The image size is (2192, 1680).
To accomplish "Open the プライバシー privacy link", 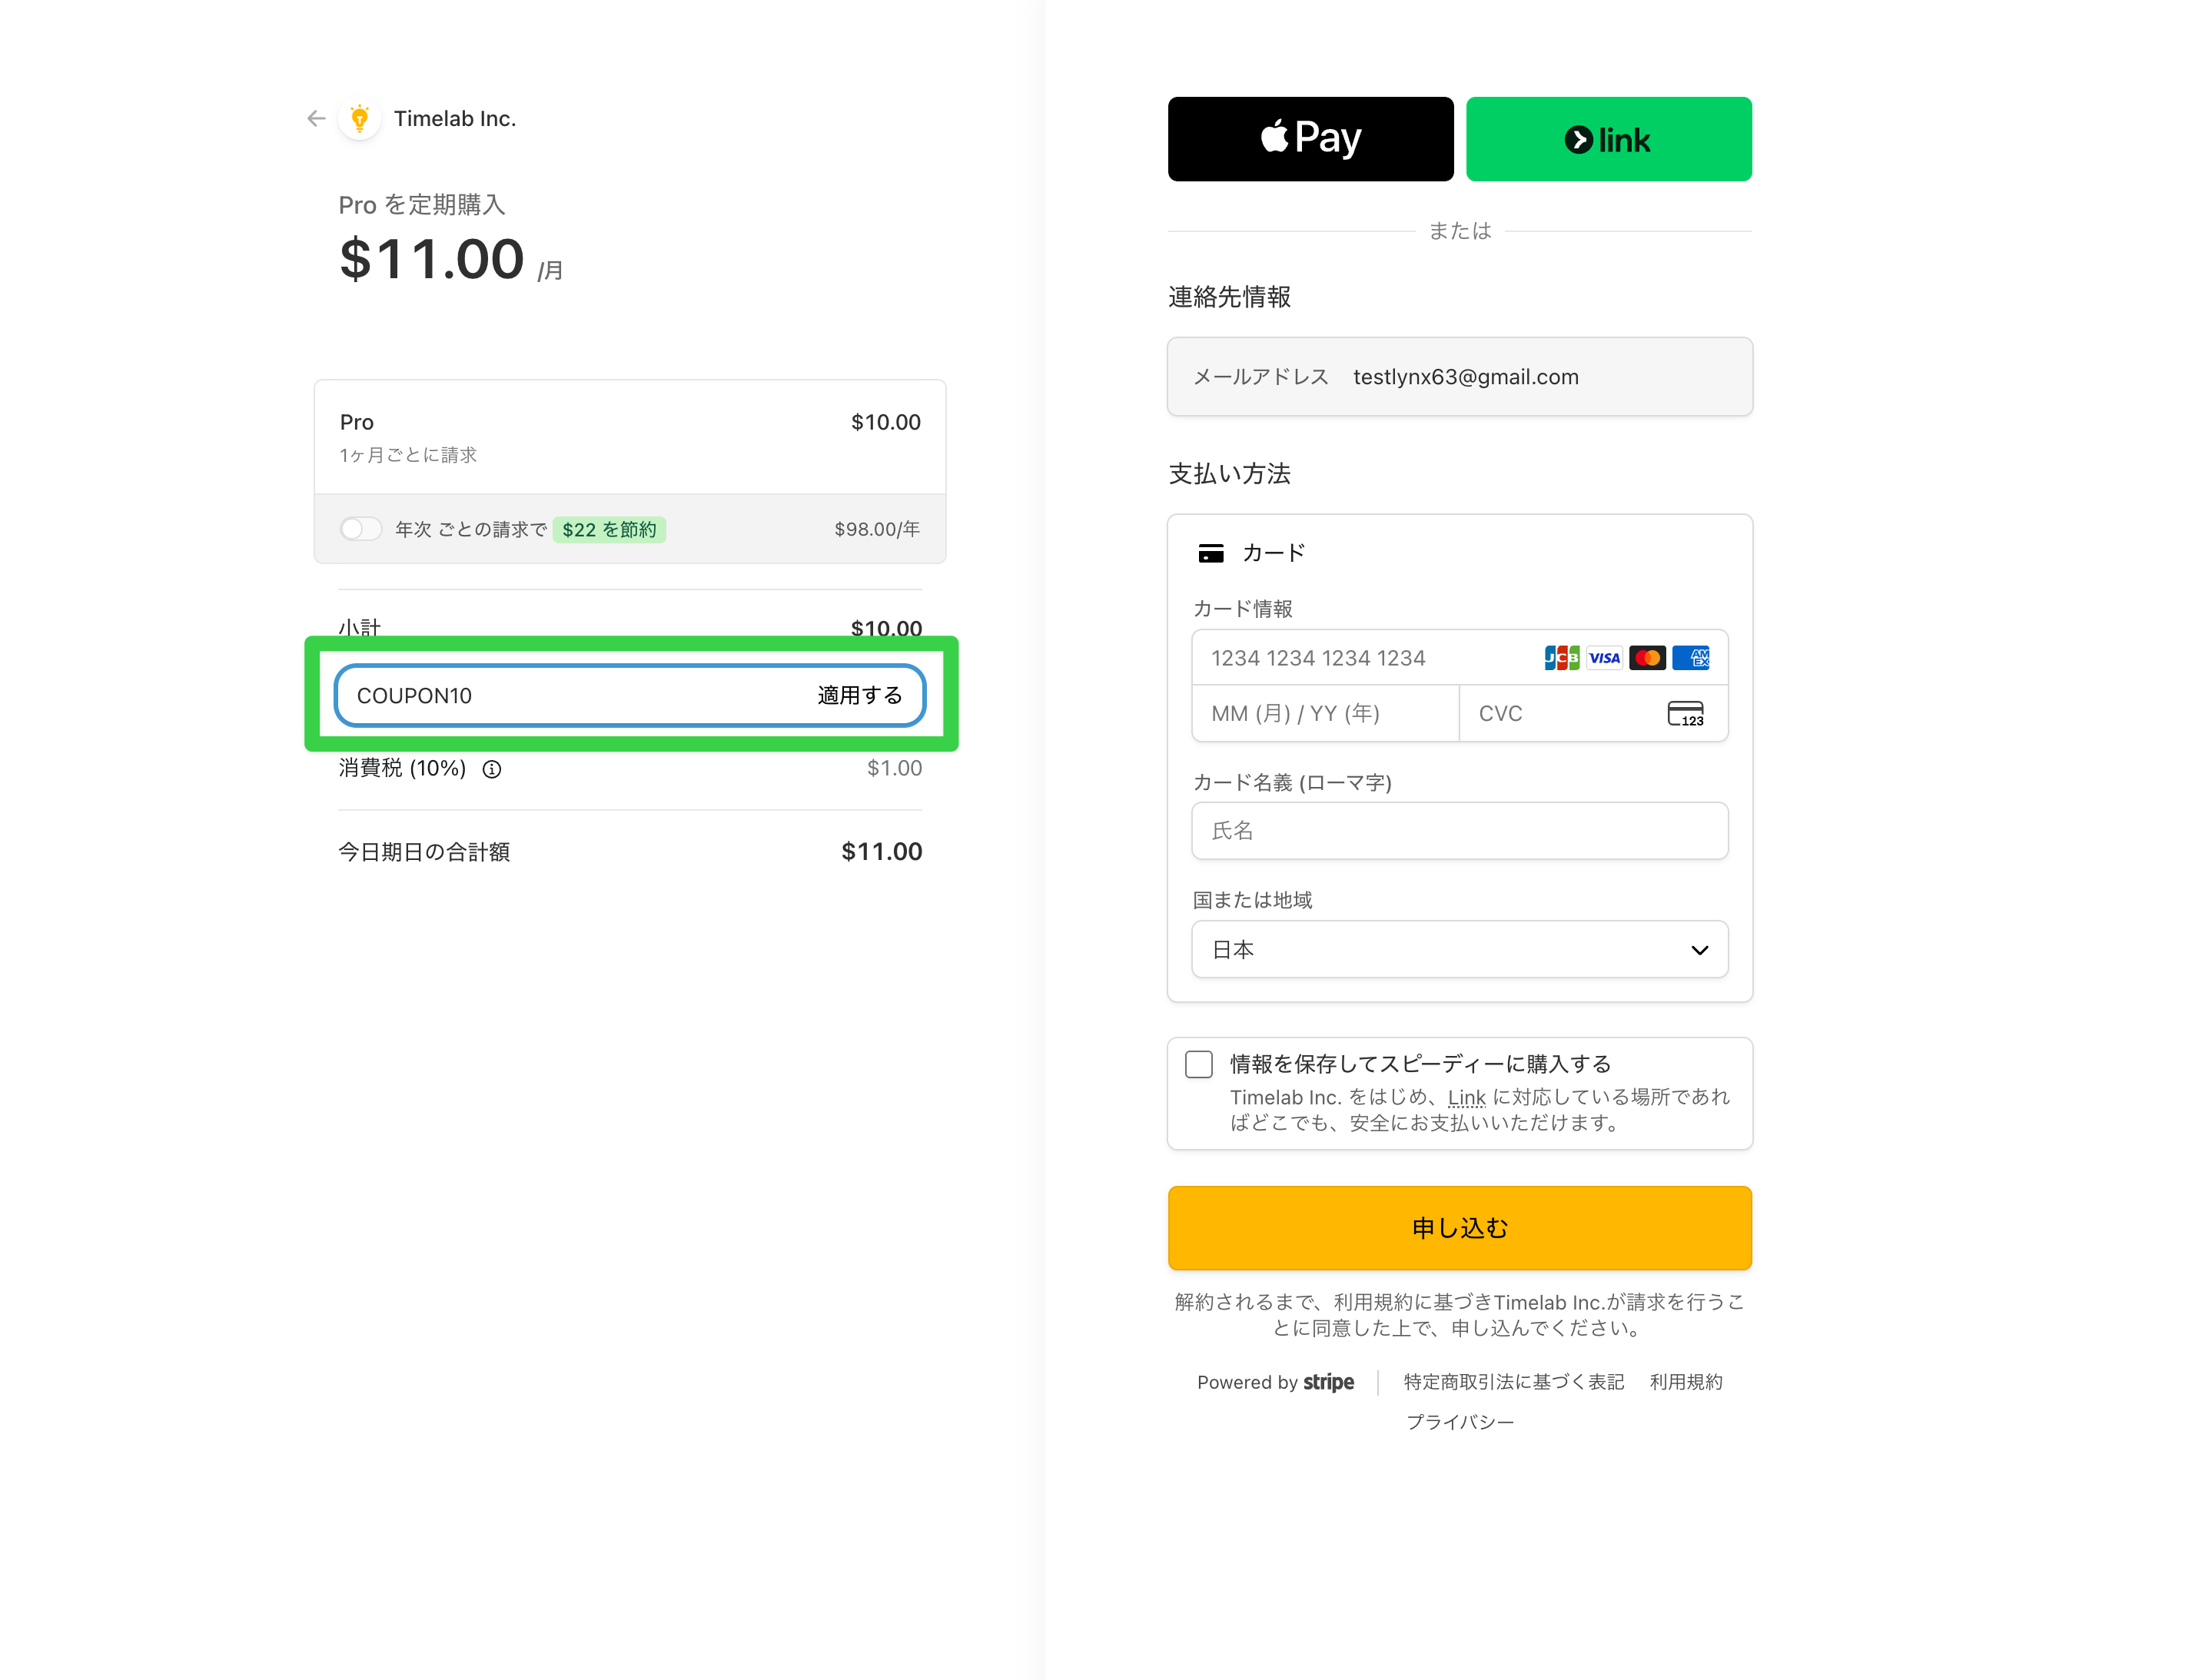I will [1459, 1422].
